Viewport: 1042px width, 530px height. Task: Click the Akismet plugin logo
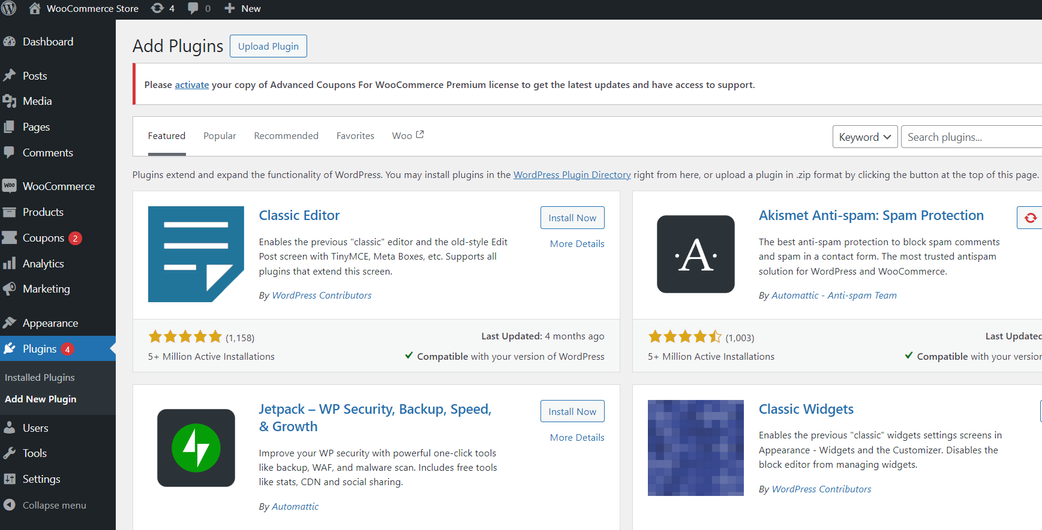pyautogui.click(x=695, y=254)
